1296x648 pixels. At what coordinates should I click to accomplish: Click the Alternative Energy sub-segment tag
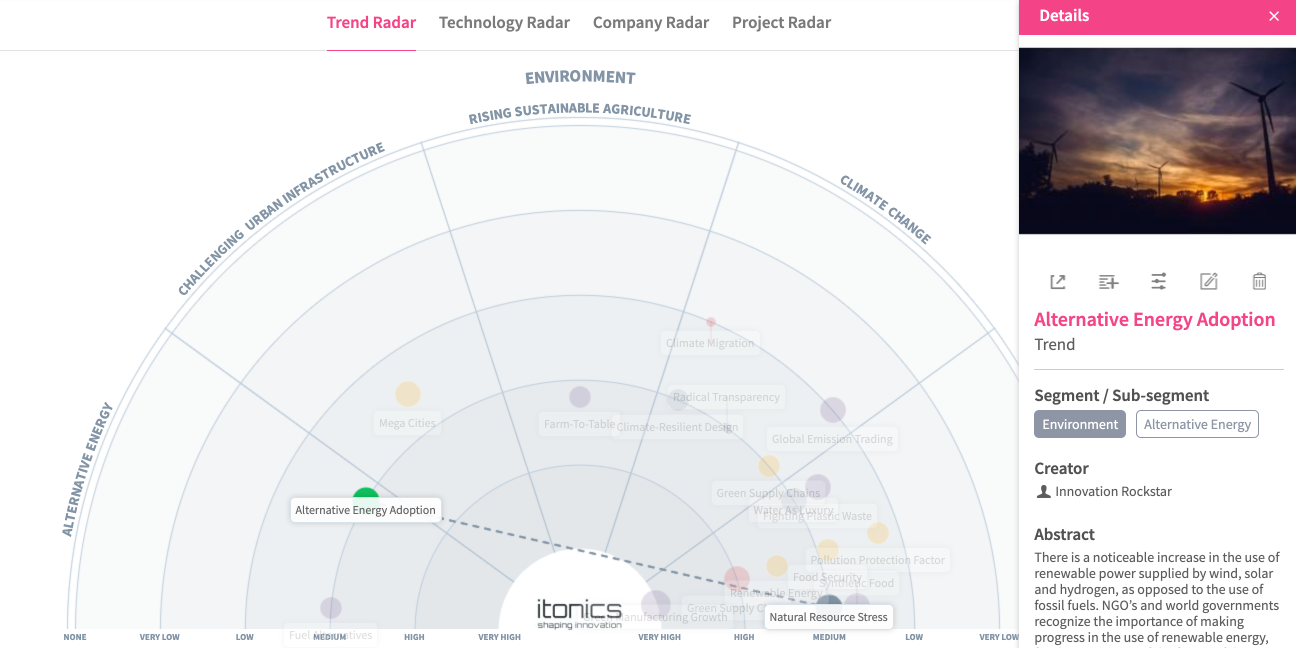[1197, 424]
